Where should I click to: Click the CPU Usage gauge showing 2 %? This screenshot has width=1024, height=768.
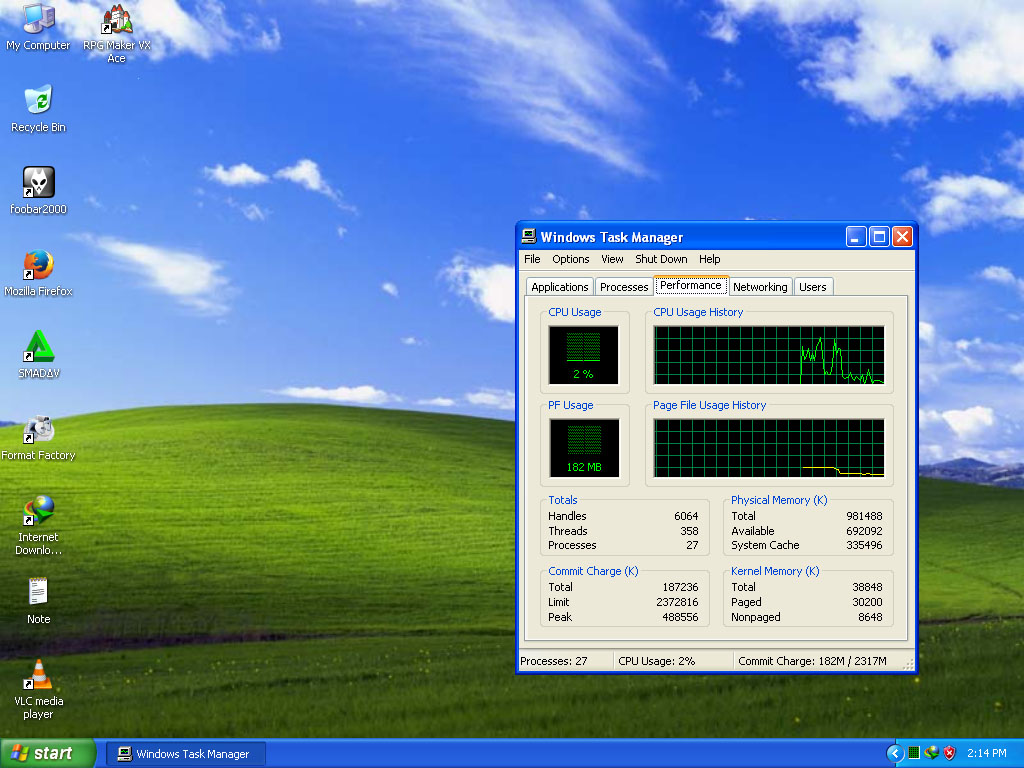583,355
